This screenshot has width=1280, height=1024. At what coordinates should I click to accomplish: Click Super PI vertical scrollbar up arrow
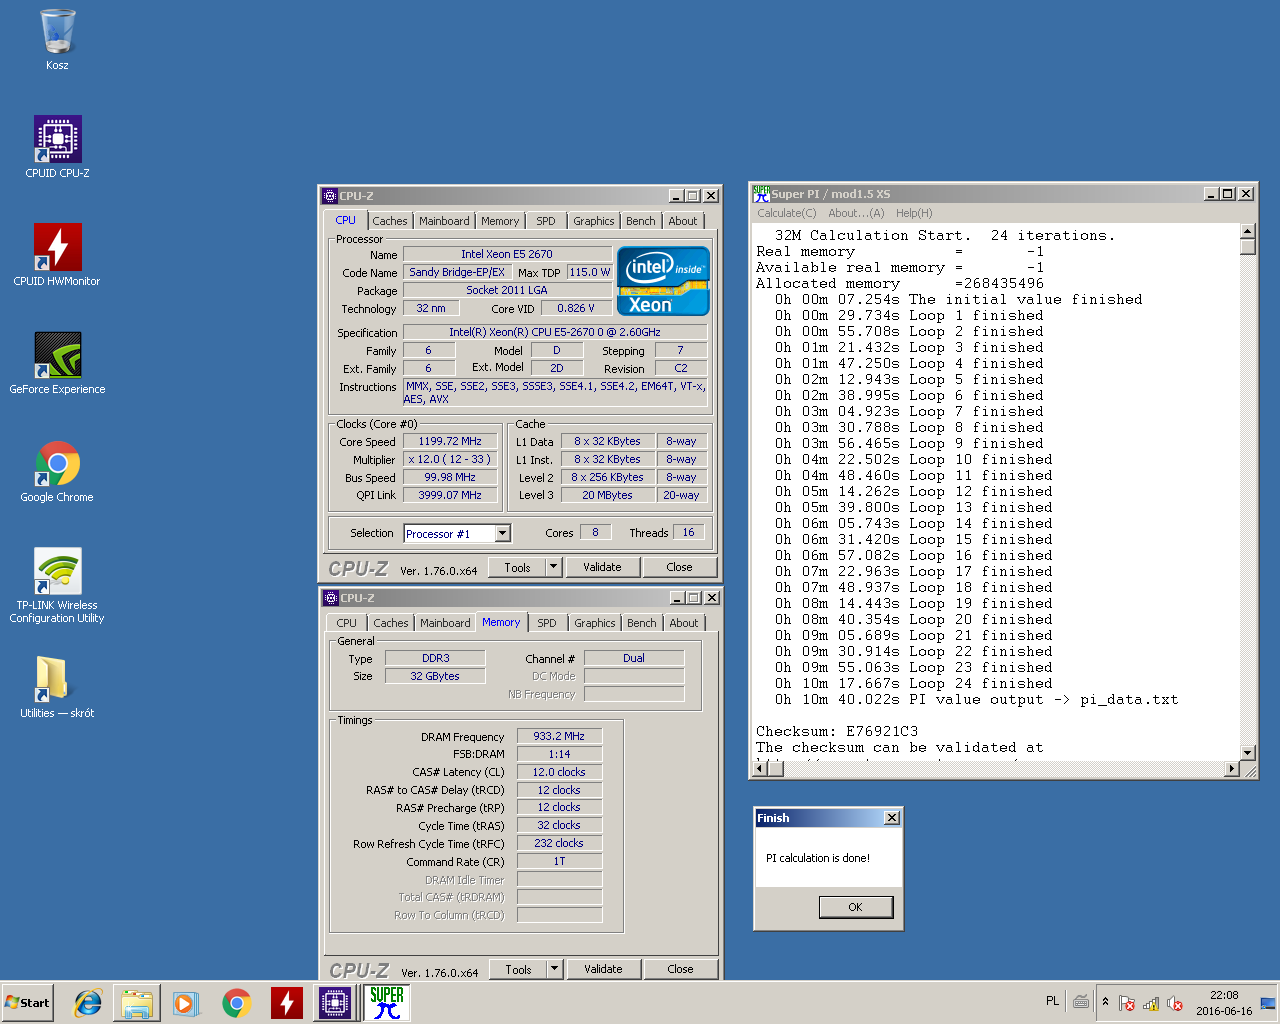click(1247, 231)
